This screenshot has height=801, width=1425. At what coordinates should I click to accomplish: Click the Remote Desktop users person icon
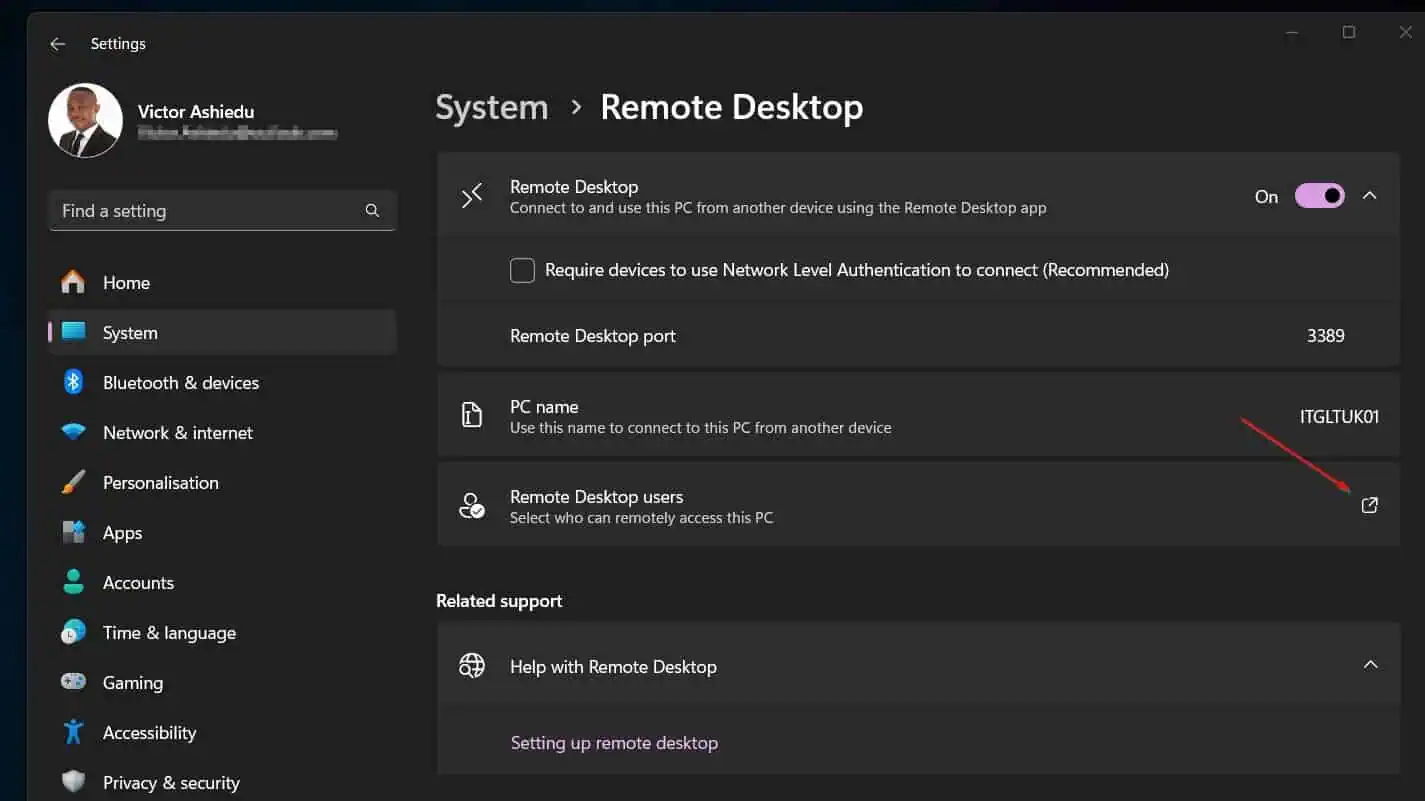pyautogui.click(x=472, y=505)
